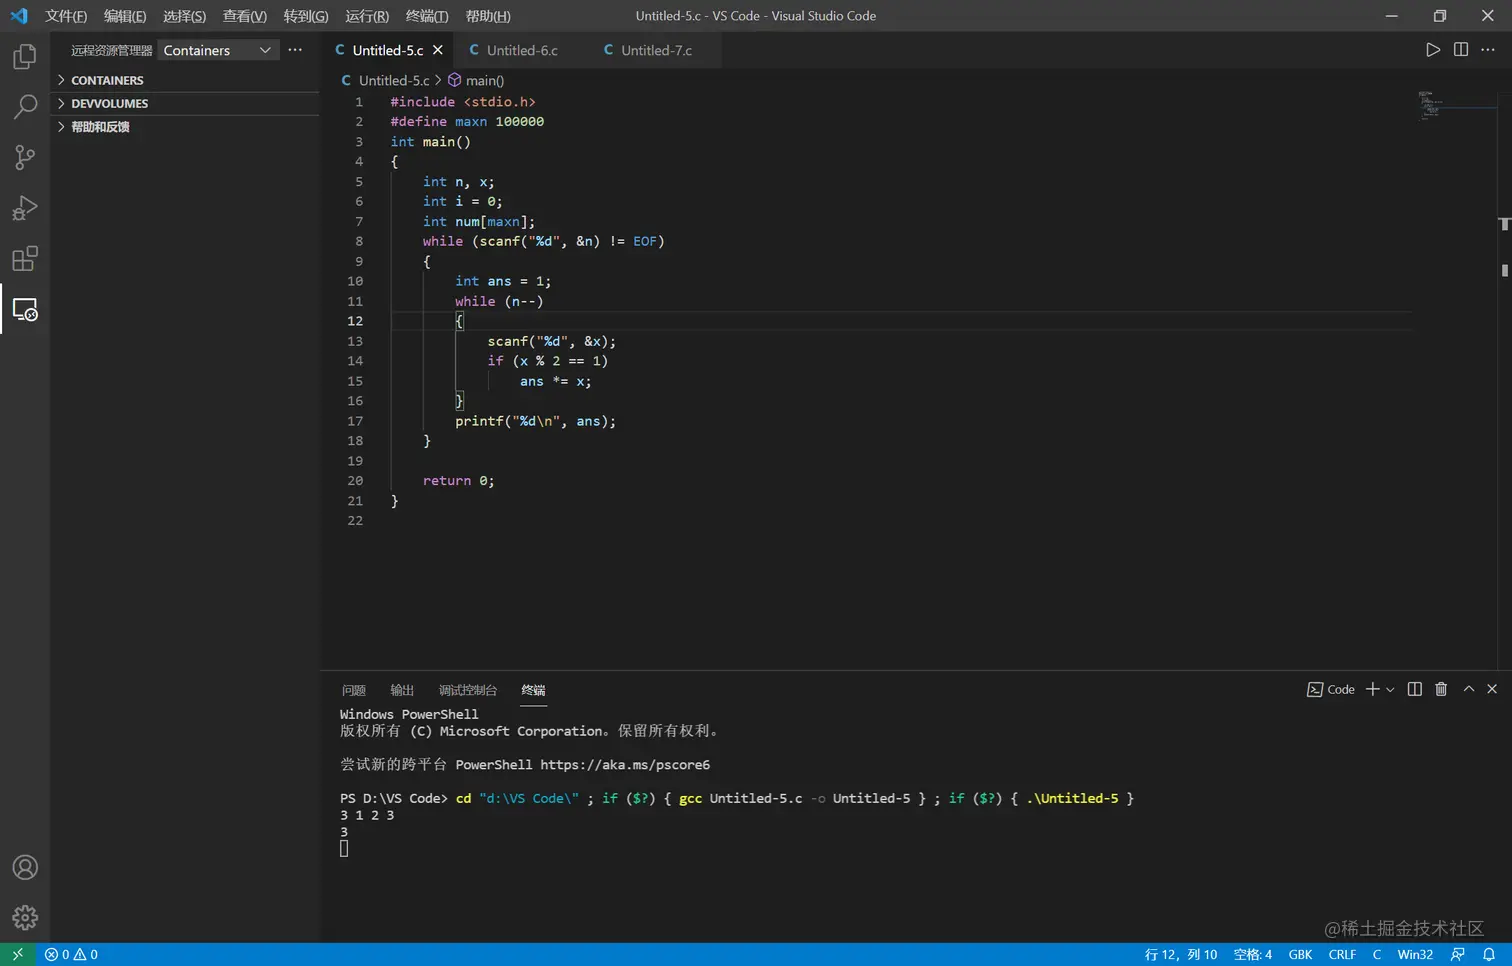This screenshot has height=966, width=1512.
Task: Open the Run and Debug view
Action: [x=25, y=208]
